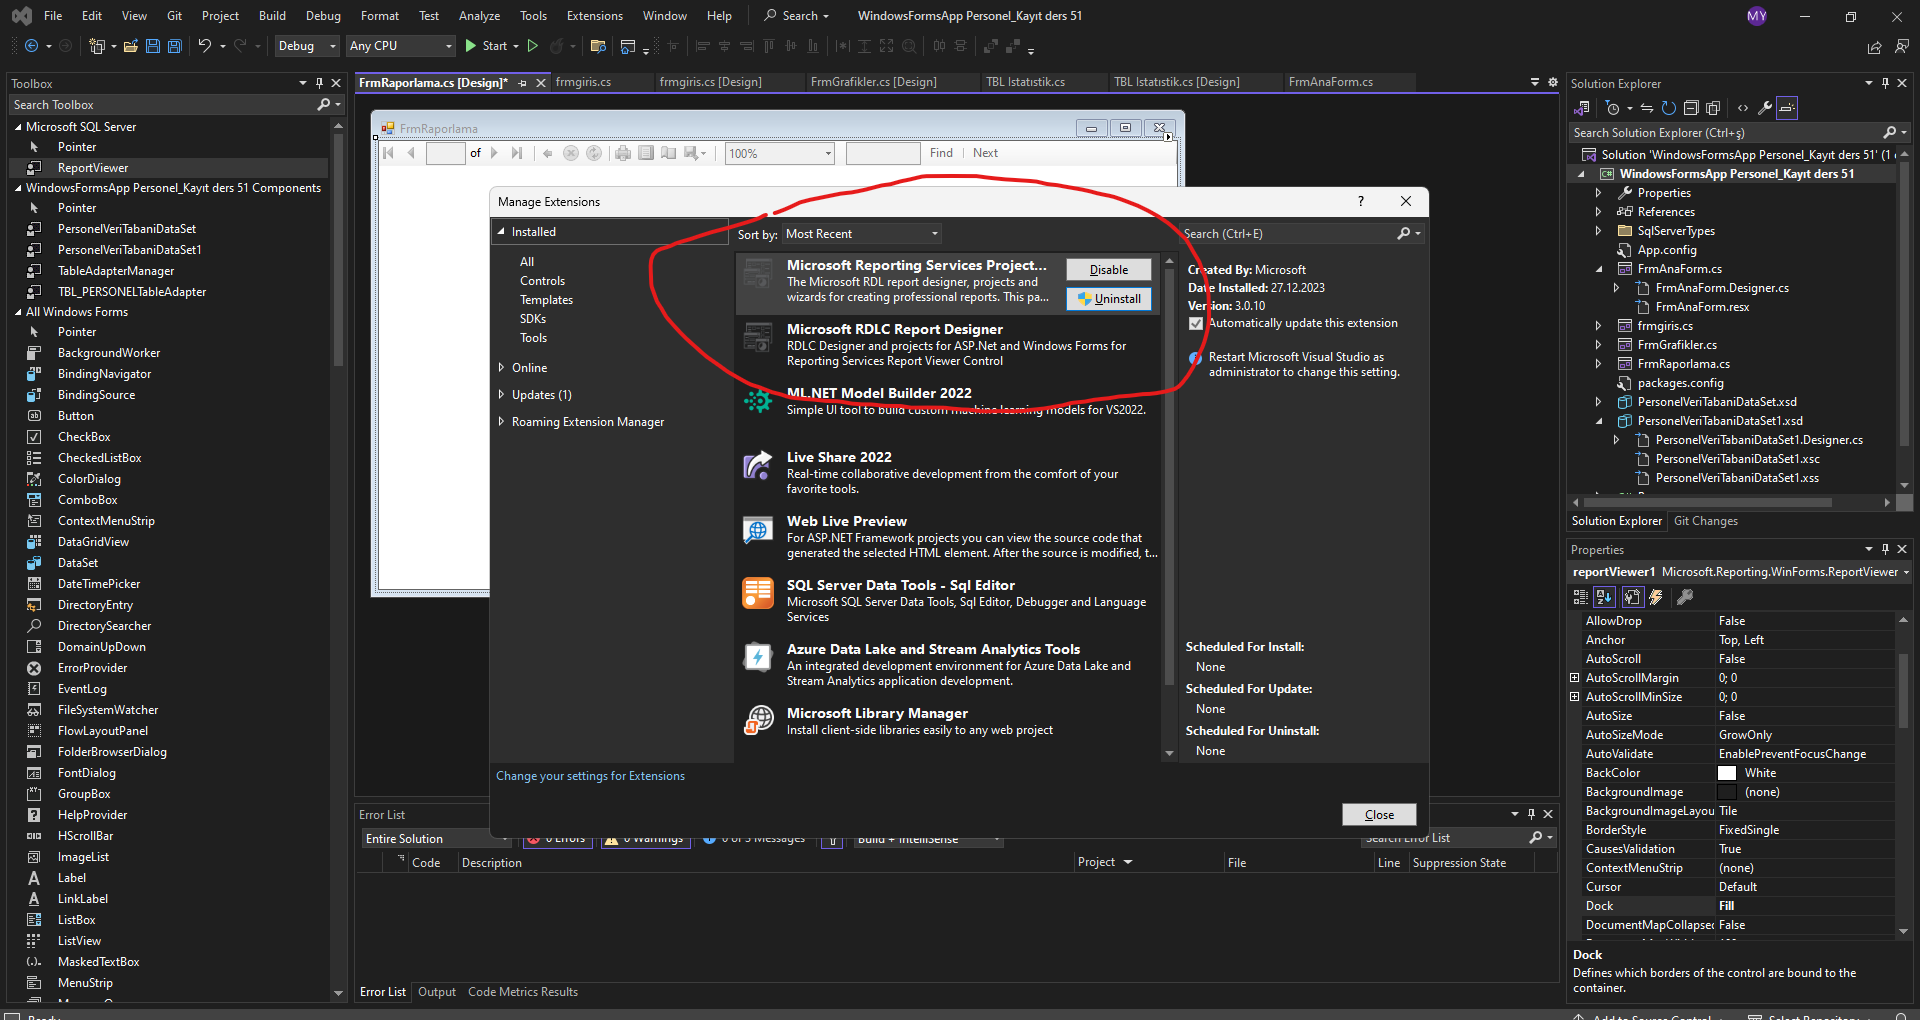Collapse All Windows Forms toolbox group
Screen dimensions: 1920x1020
pos(18,312)
